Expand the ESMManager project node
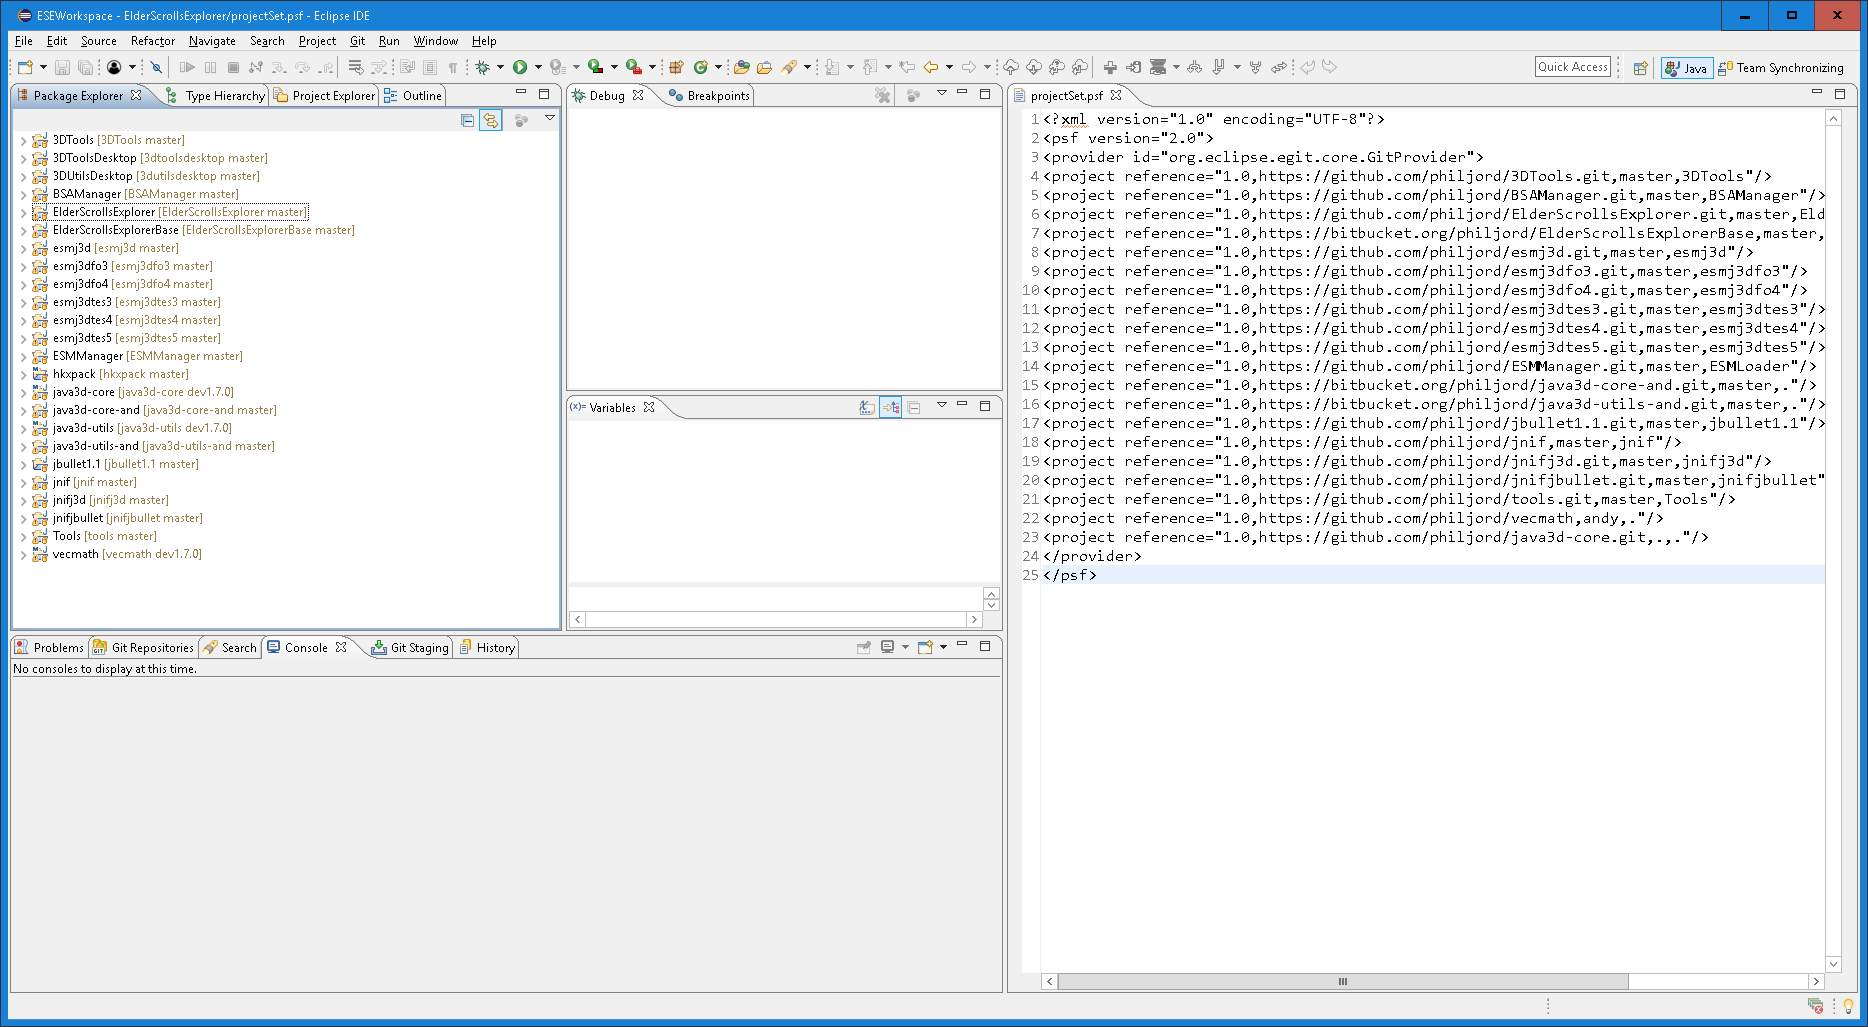The width and height of the screenshot is (1868, 1027). click(x=24, y=356)
